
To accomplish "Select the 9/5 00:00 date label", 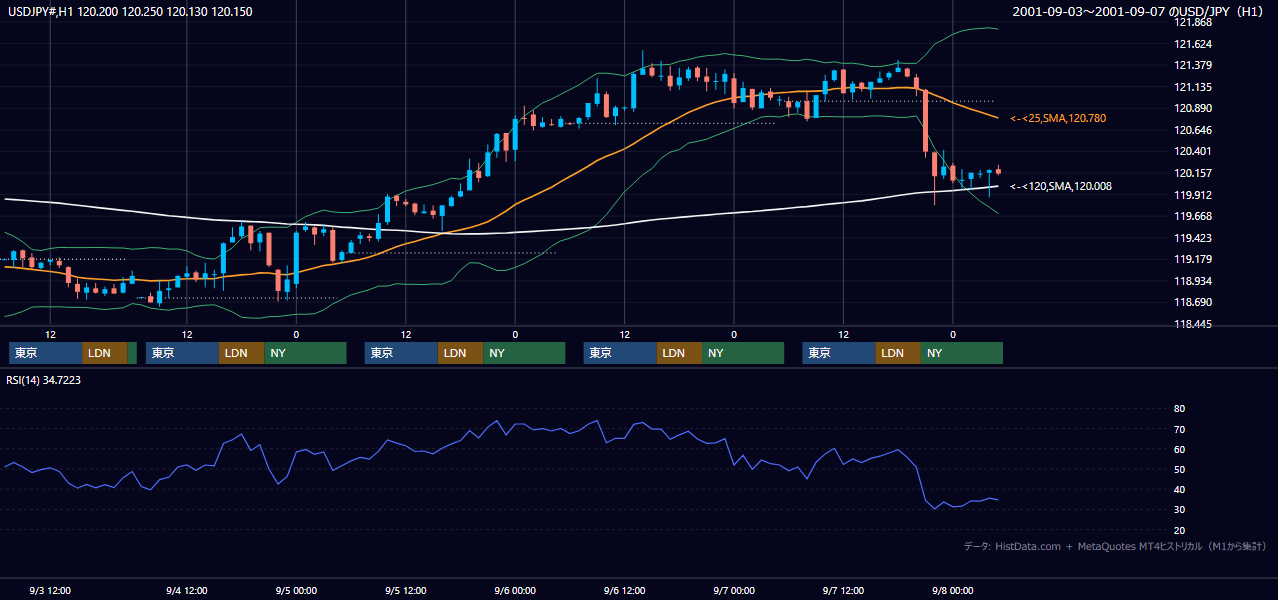I will point(296,590).
